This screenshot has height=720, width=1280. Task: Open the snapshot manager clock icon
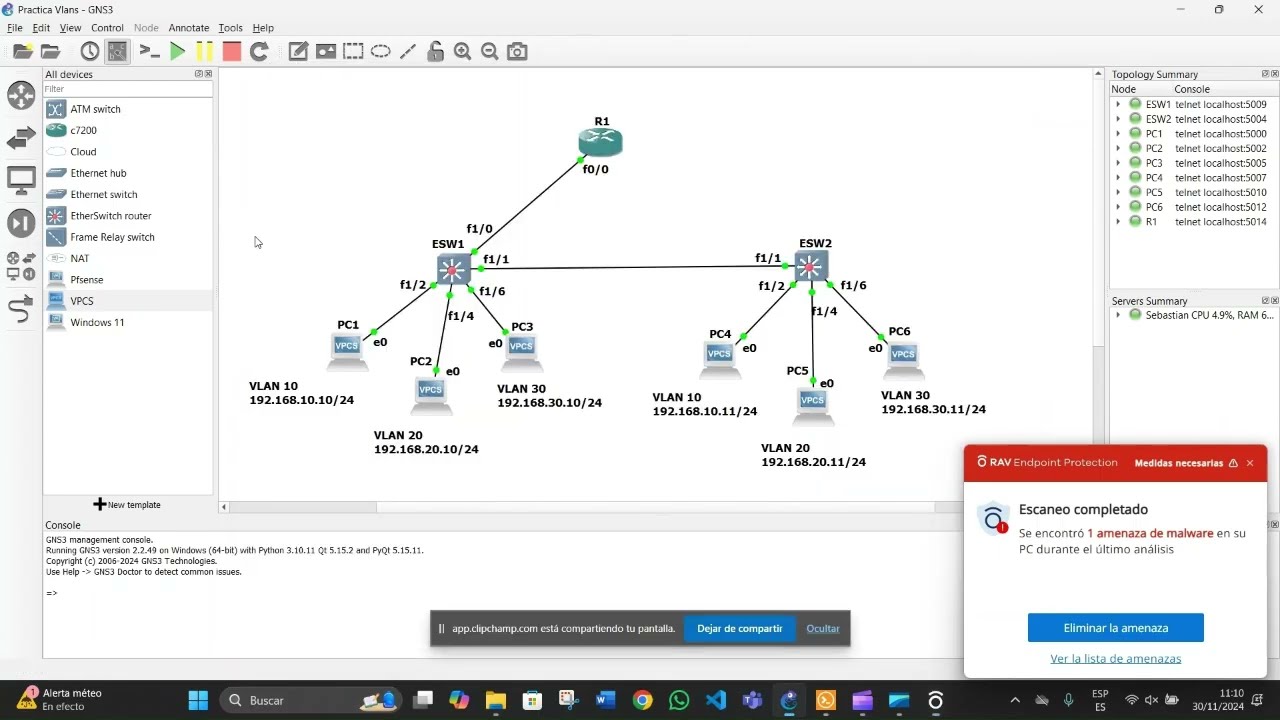[x=90, y=51]
